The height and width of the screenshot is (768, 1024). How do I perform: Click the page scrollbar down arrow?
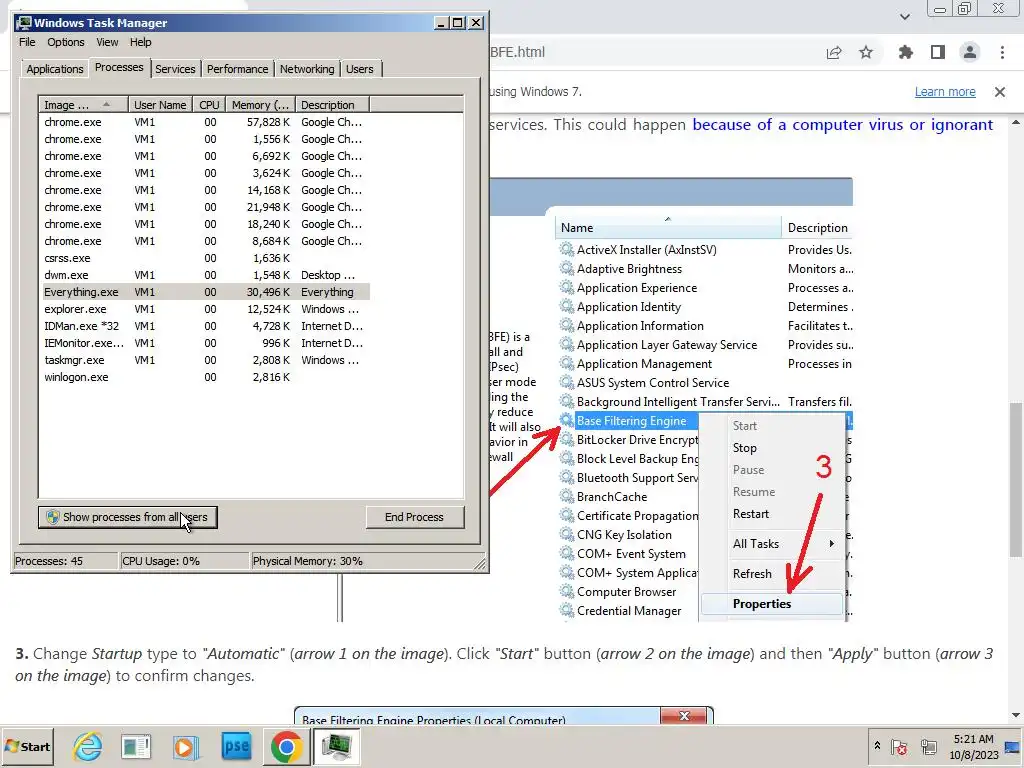[1016, 716]
